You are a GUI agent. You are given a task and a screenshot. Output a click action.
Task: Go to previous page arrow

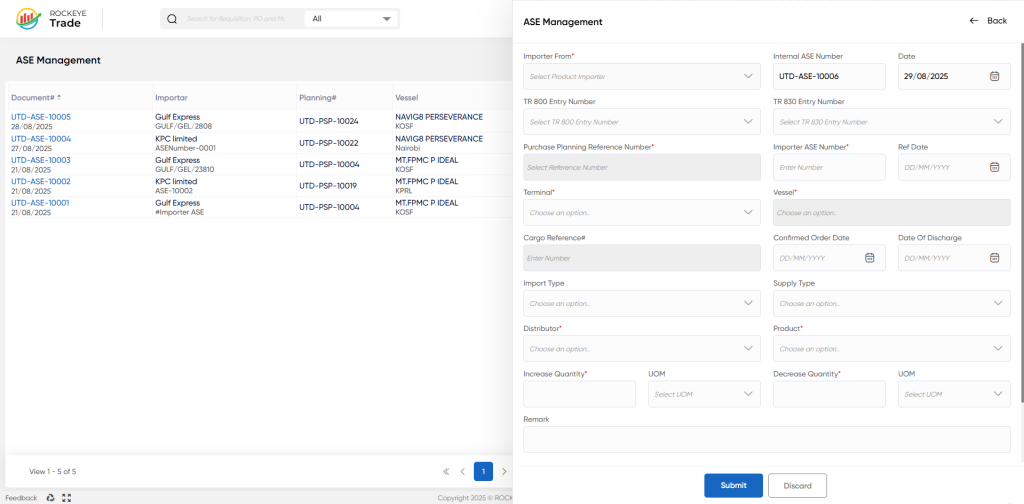tap(462, 471)
